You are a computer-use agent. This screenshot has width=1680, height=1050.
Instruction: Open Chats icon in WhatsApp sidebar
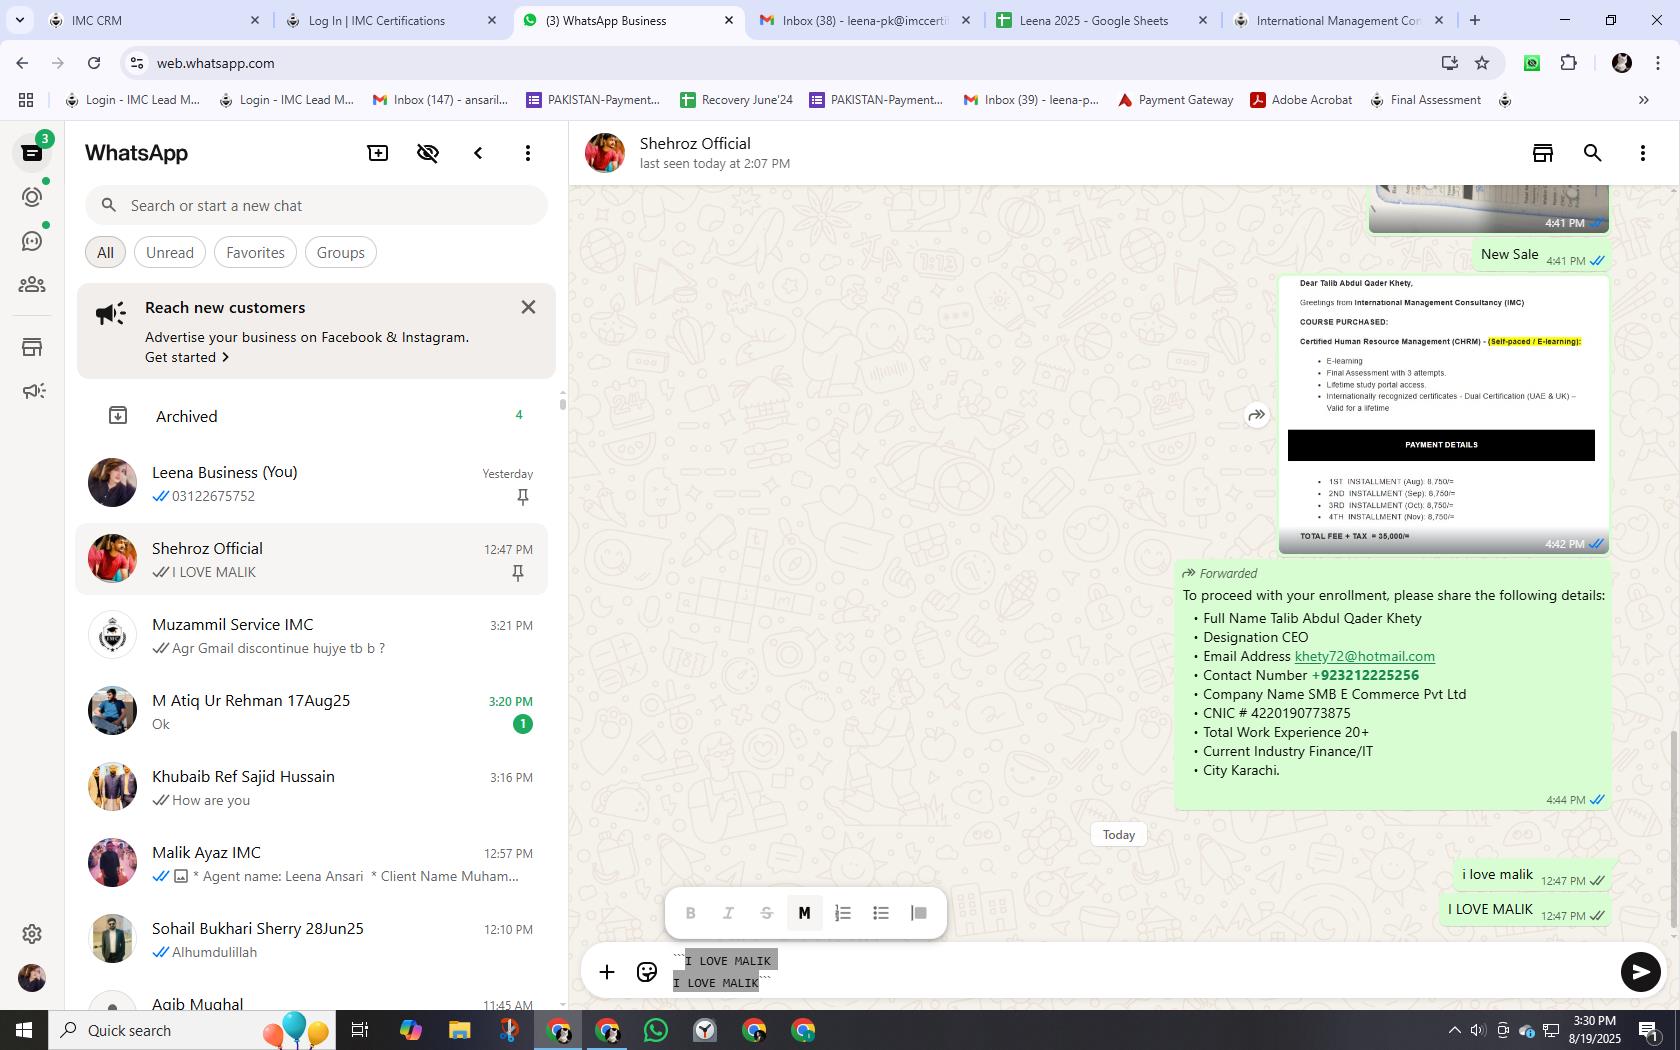click(32, 152)
